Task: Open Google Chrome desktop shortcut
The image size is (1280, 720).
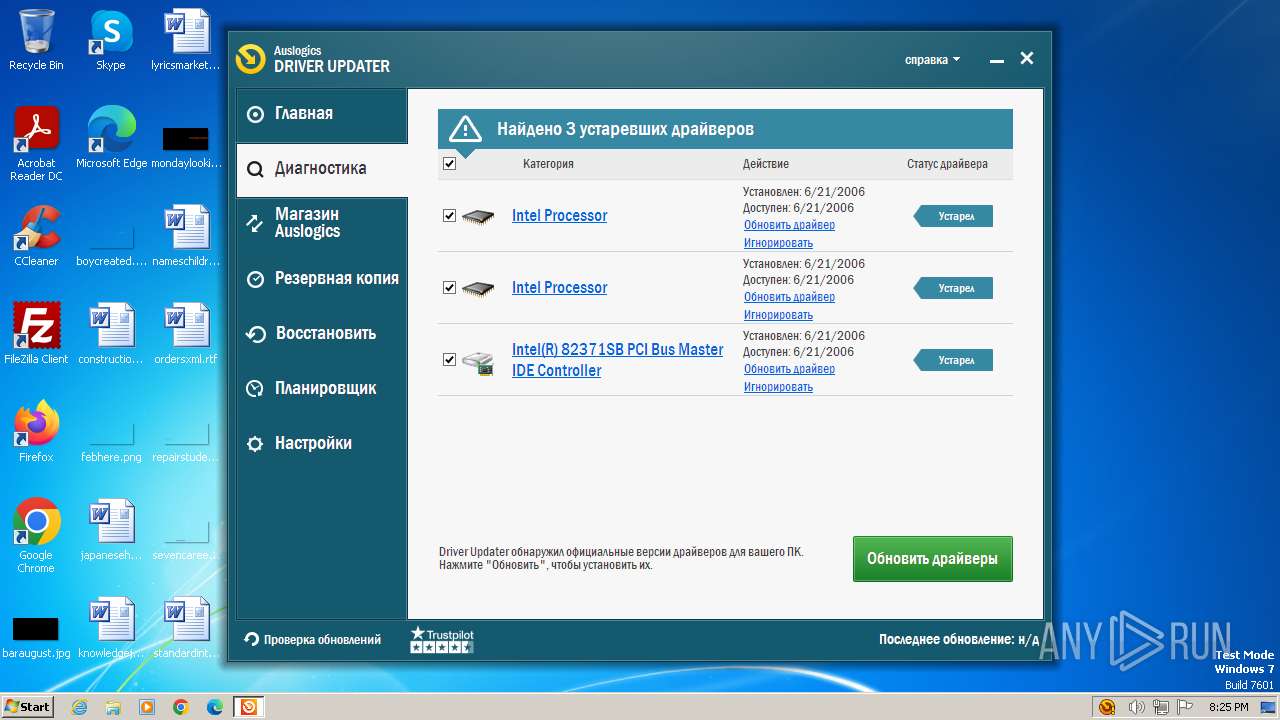Action: 36,536
